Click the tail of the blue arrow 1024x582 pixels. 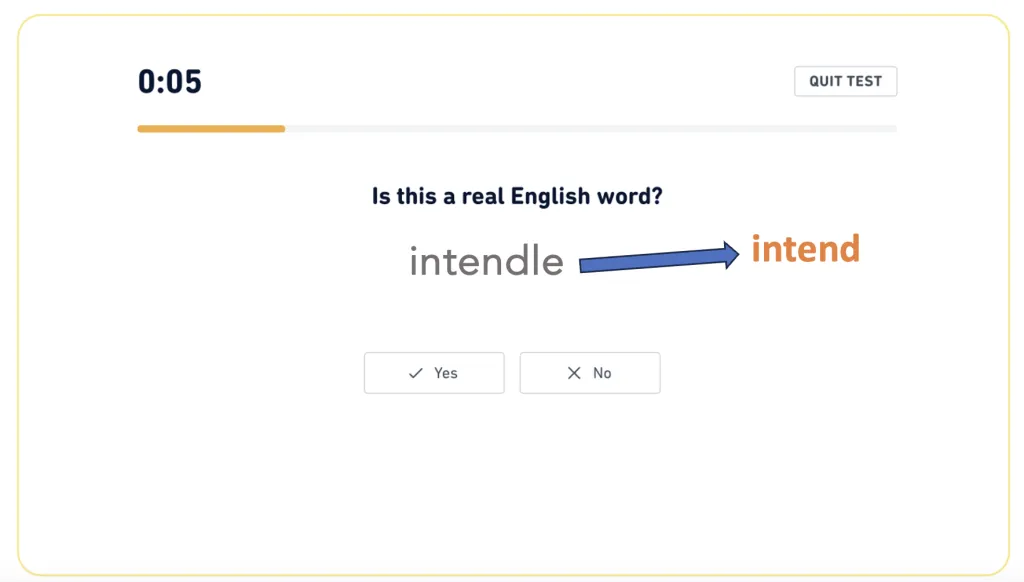(585, 265)
